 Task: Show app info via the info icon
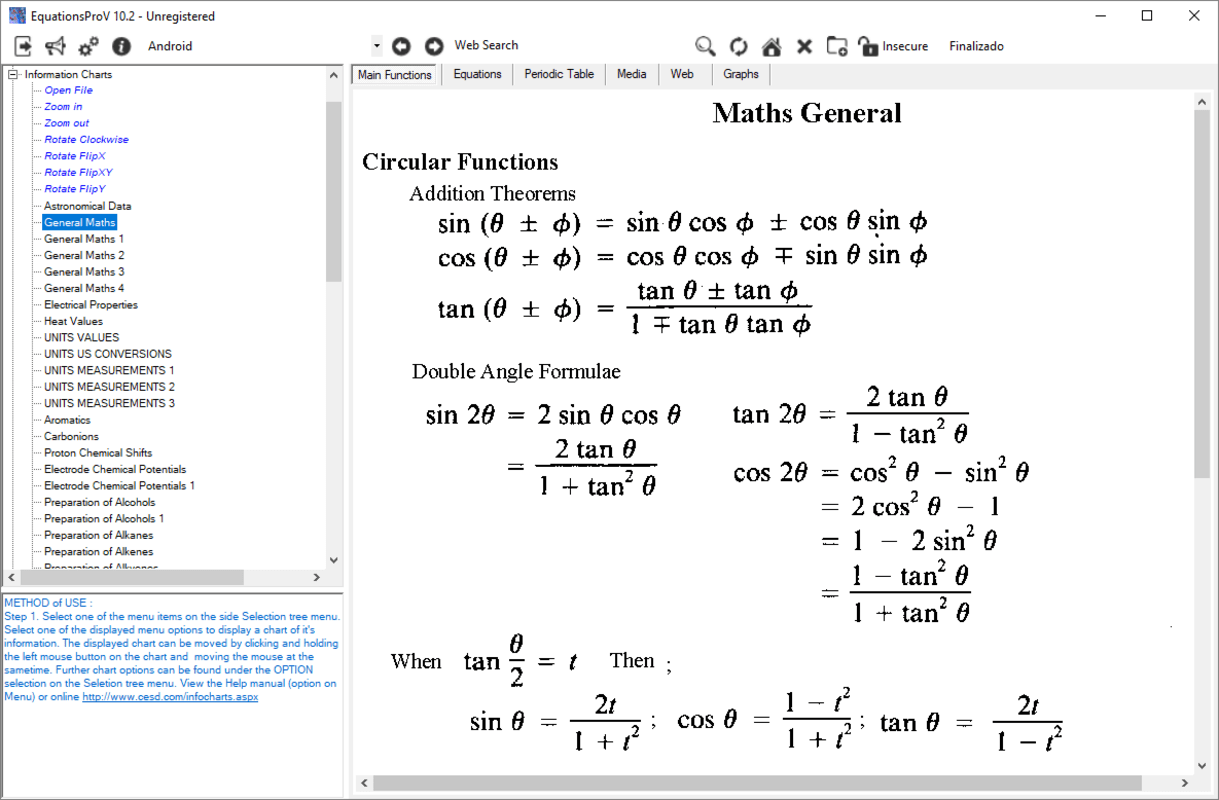click(120, 46)
